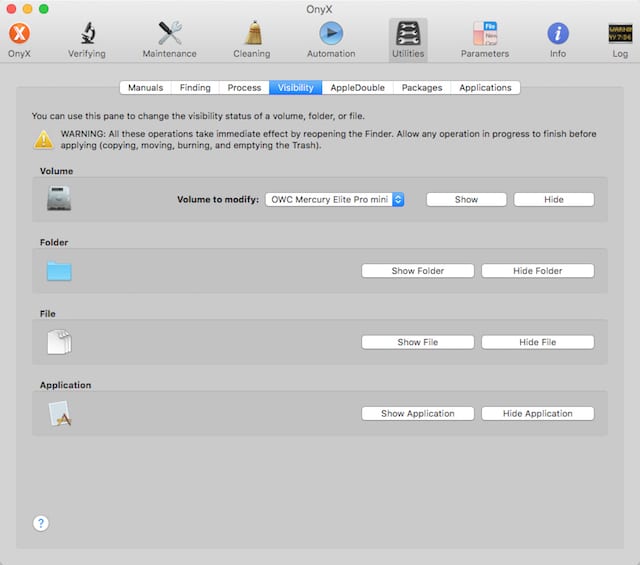Open the Info toolbar icon
The width and height of the screenshot is (640, 565).
point(557,34)
